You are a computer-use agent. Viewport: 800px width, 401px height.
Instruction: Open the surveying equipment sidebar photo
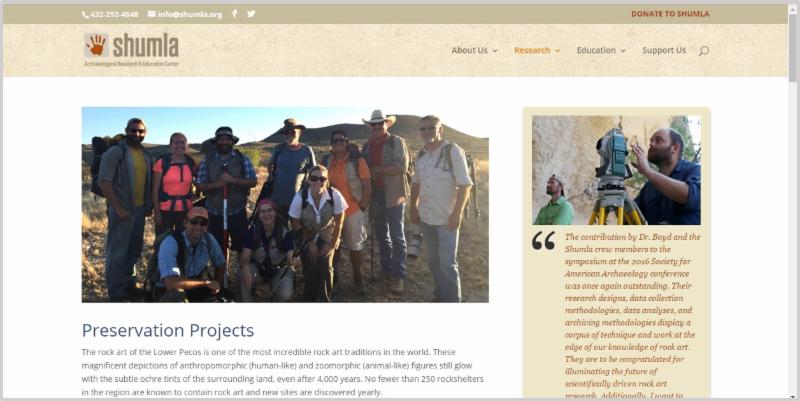point(616,170)
